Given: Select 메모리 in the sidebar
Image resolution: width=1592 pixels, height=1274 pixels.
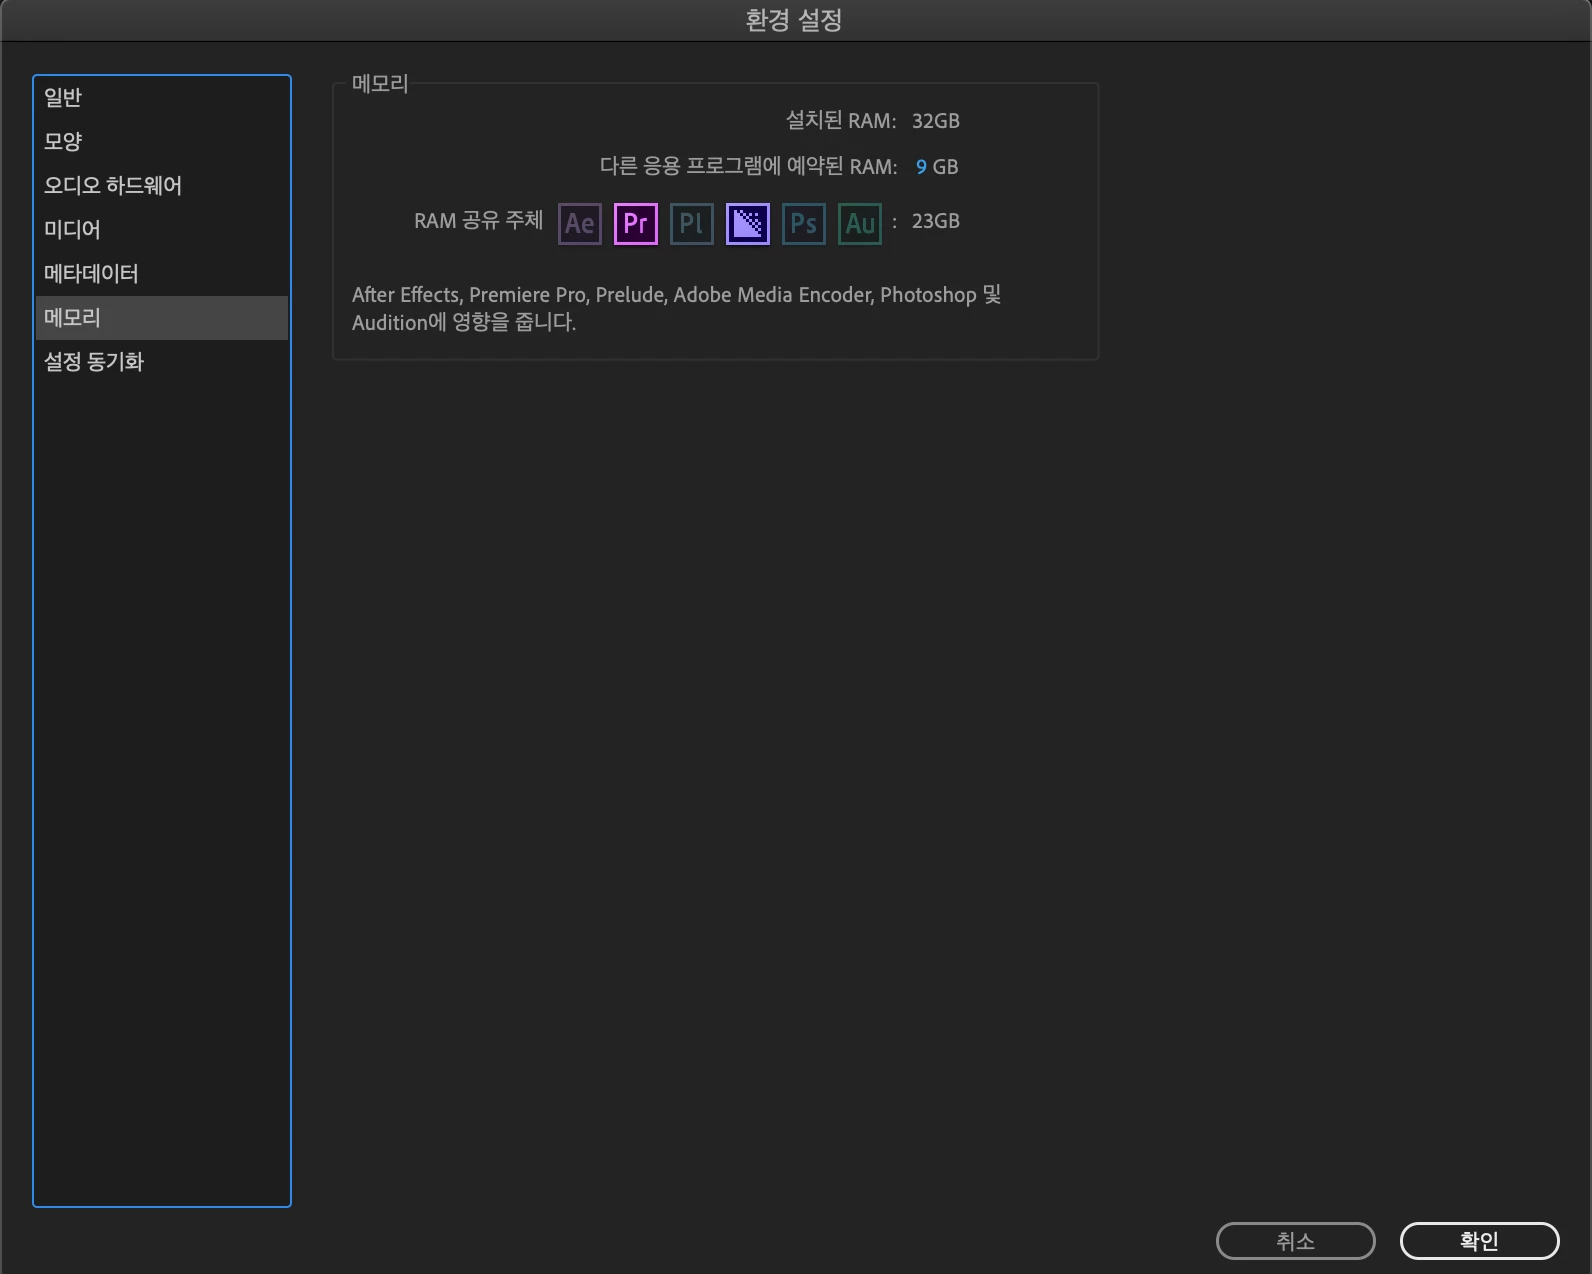Looking at the screenshot, I should pos(162,318).
